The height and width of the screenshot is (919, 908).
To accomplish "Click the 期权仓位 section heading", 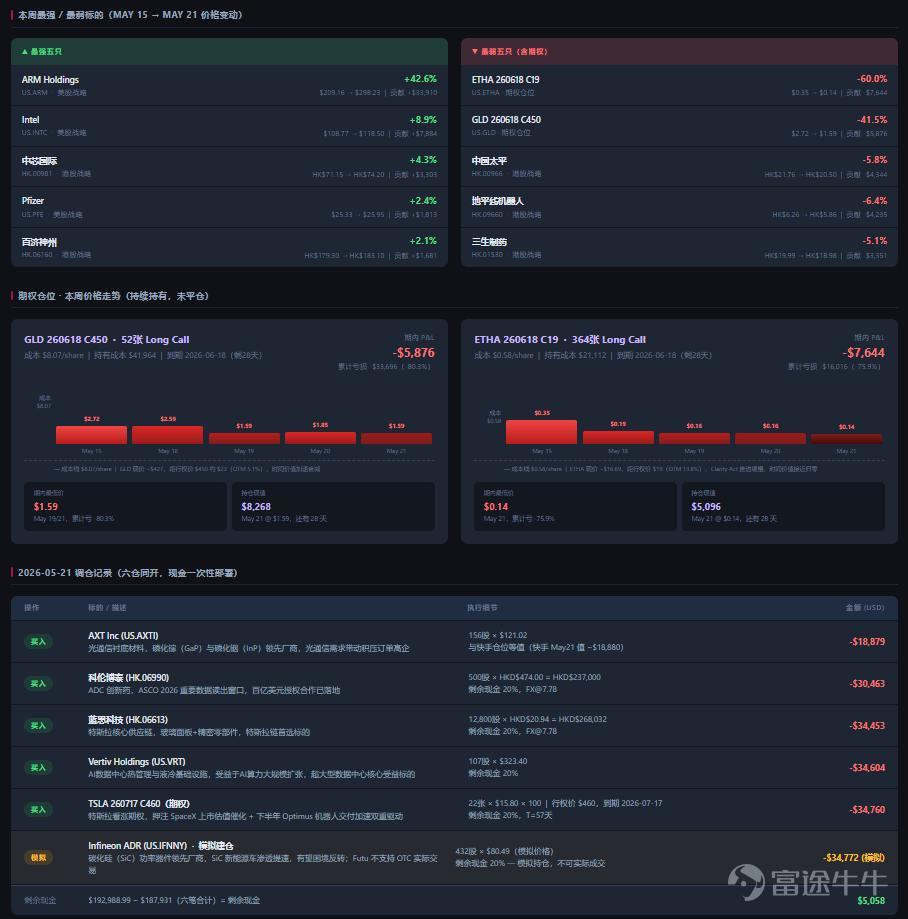I will pyautogui.click(x=113, y=297).
